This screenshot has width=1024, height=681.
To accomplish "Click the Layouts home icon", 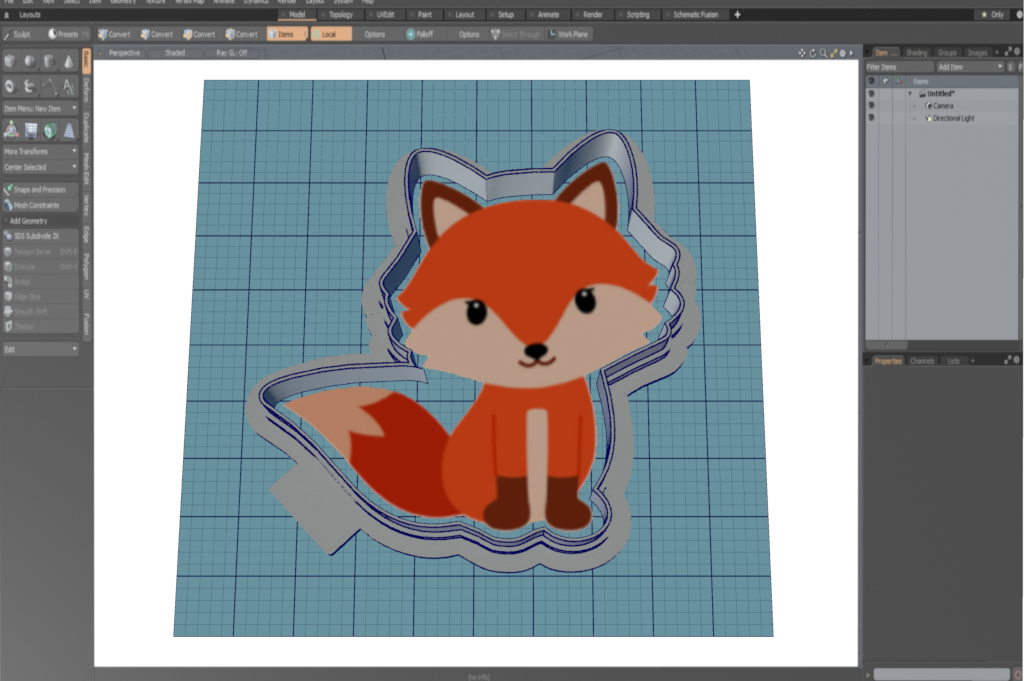I will coord(7,14).
